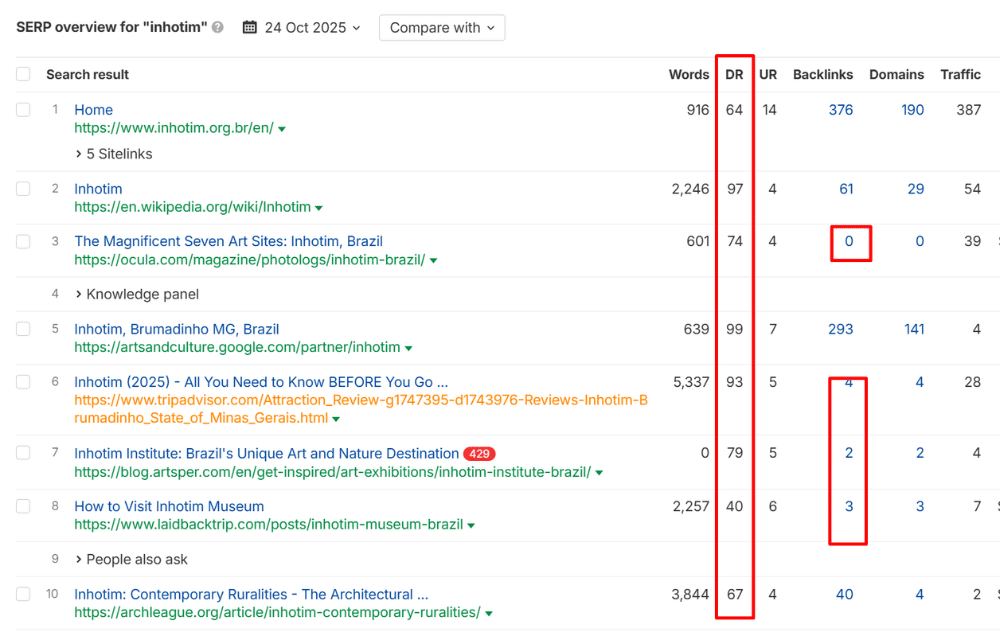The width and height of the screenshot is (1000, 640).
Task: Click the en.wikipedia.org/wiki/Inhotim URL
Action: (193, 207)
